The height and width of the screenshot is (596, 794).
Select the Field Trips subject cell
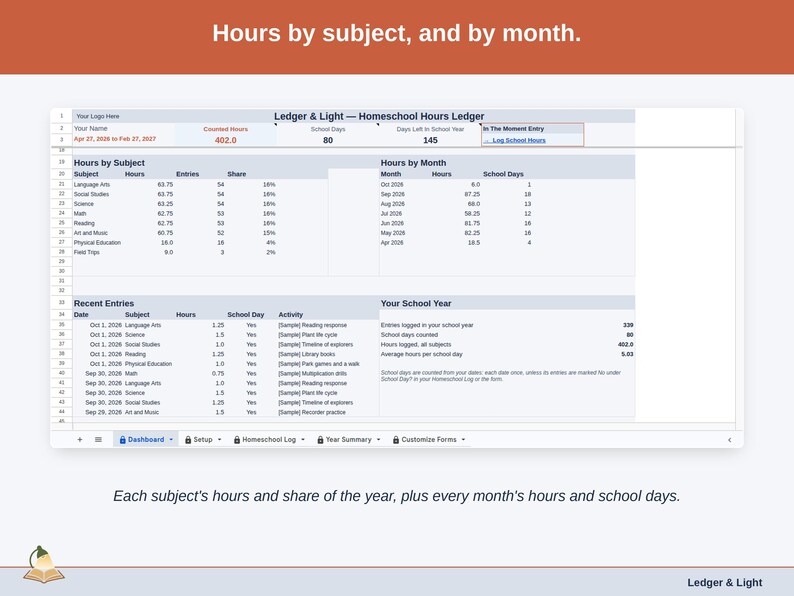click(87, 252)
